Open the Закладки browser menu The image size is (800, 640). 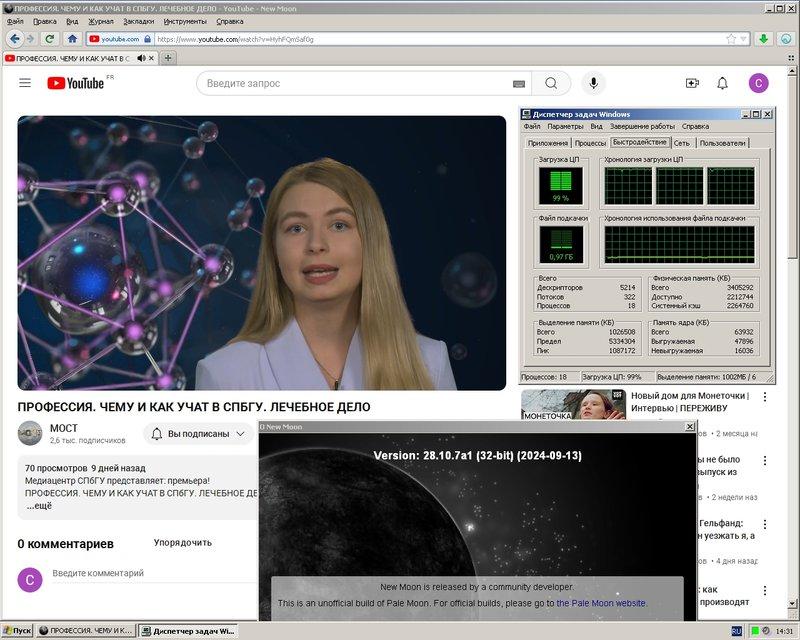pos(138,21)
